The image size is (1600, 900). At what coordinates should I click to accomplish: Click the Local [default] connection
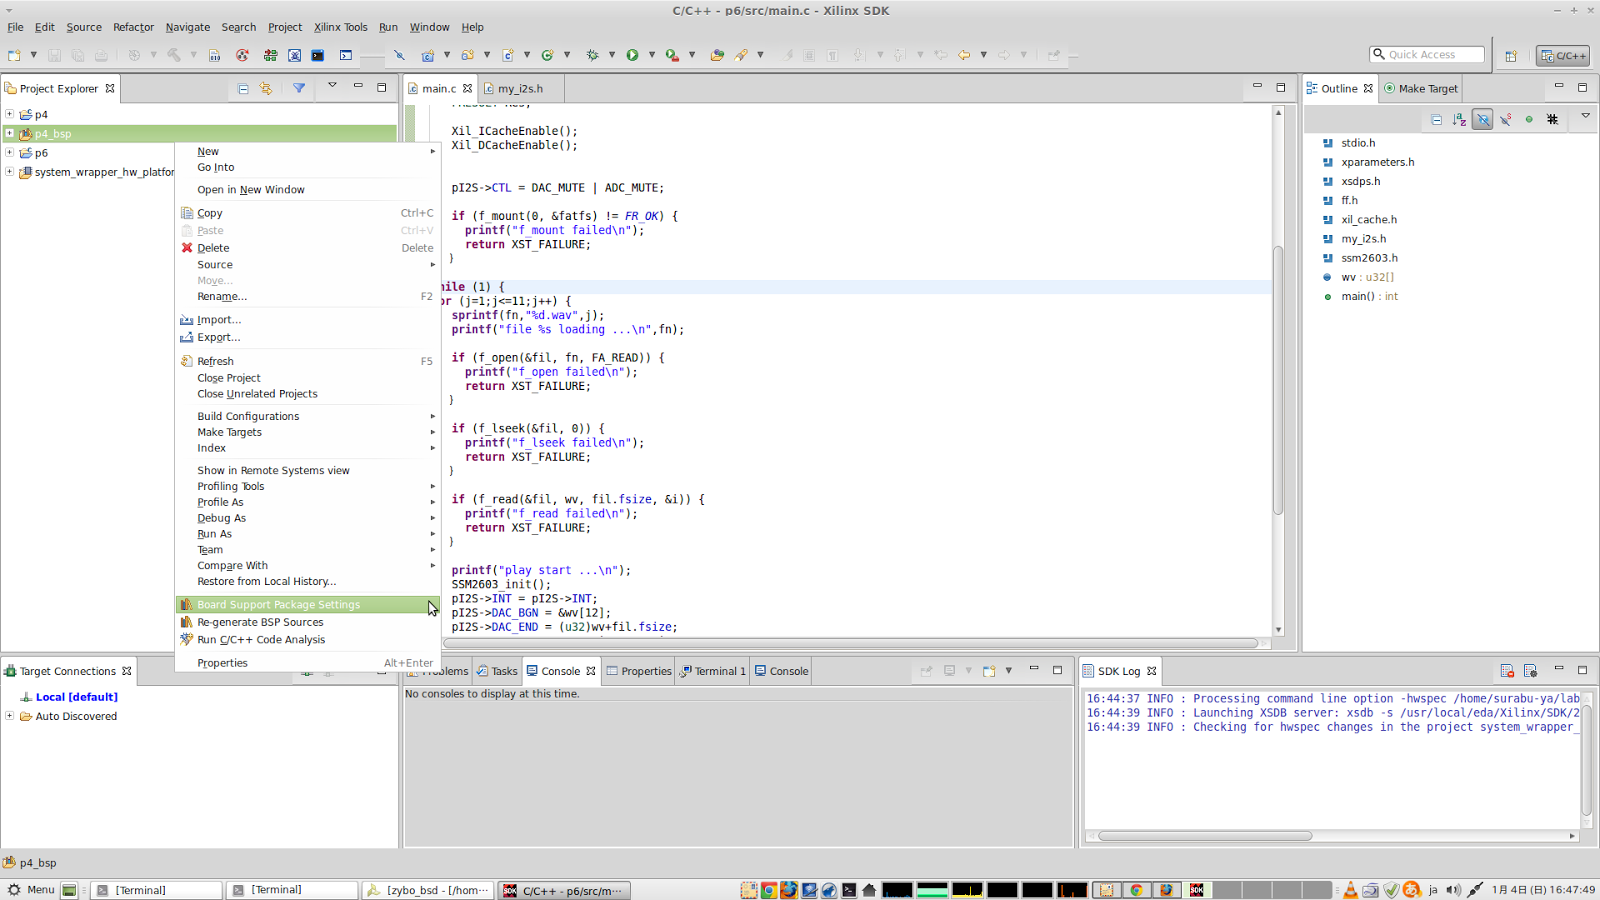point(76,697)
